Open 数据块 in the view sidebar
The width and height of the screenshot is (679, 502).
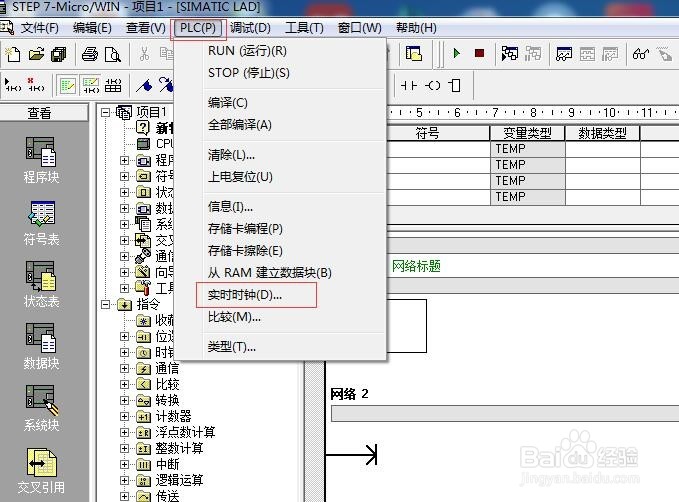41,346
